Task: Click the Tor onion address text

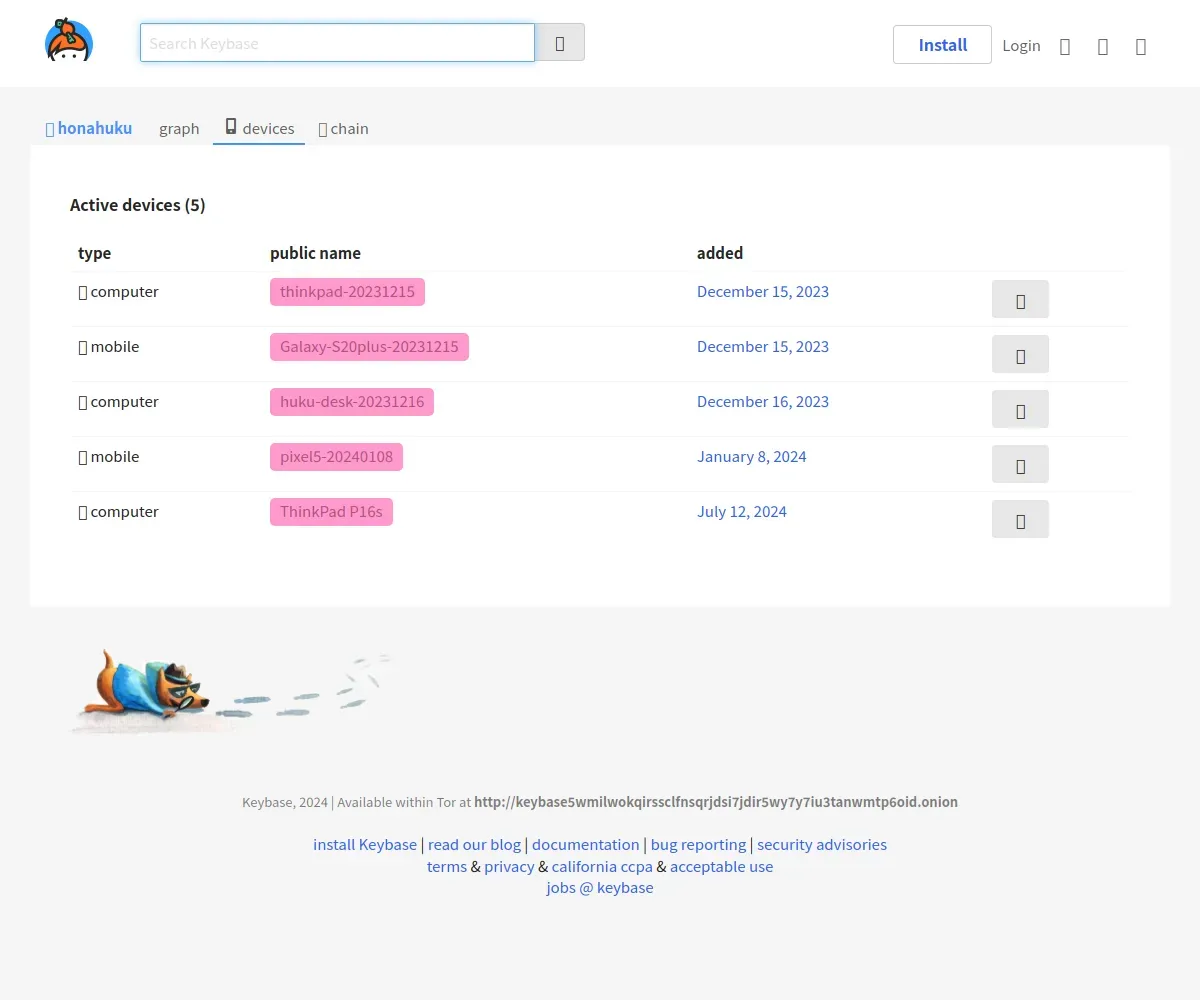Action: click(716, 802)
